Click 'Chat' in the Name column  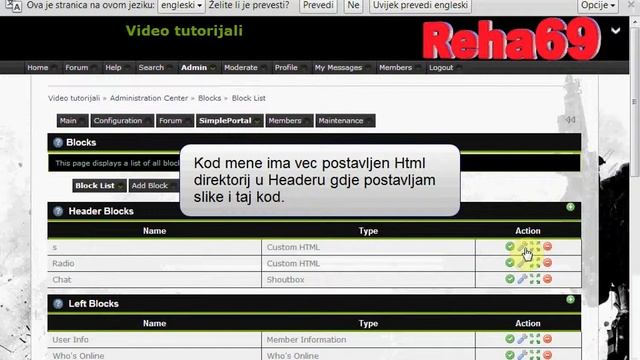62,280
